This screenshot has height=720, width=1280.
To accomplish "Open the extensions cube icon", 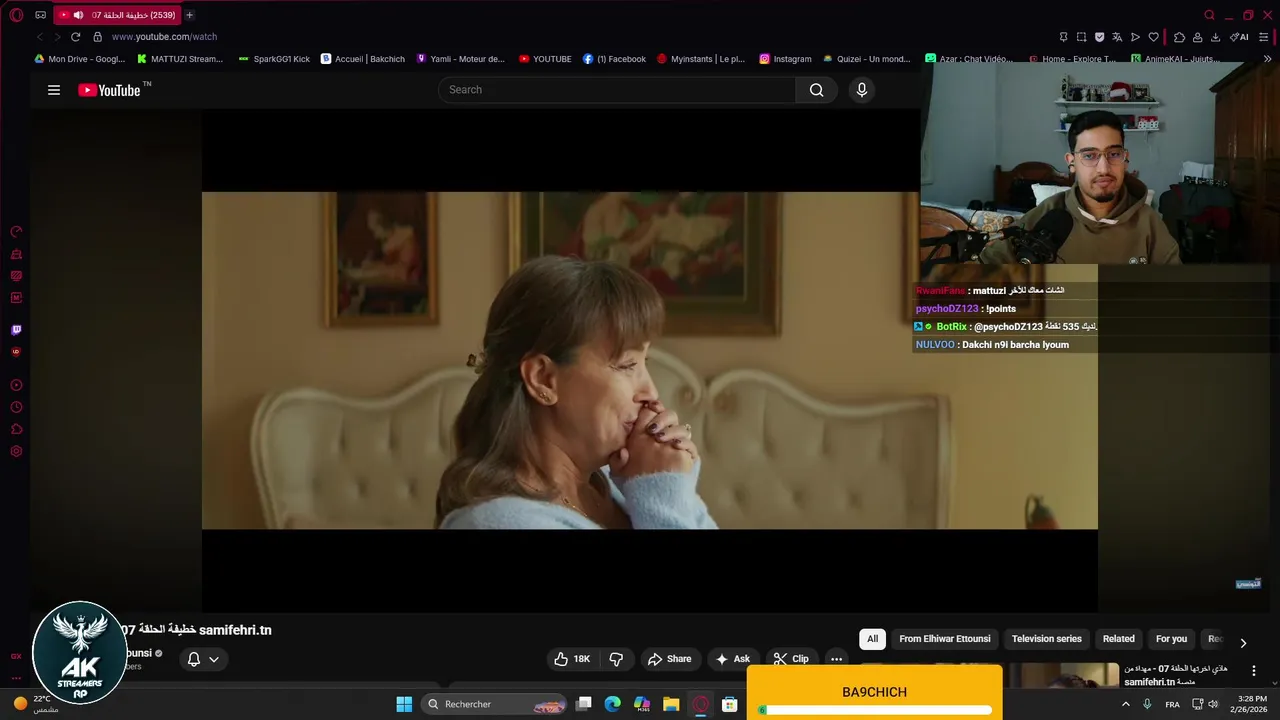I will click(x=1179, y=37).
